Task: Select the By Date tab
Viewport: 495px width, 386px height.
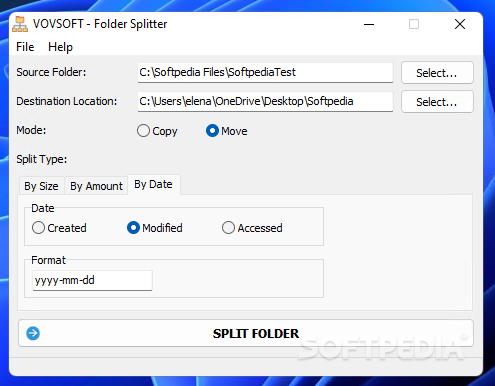Action: tap(154, 184)
